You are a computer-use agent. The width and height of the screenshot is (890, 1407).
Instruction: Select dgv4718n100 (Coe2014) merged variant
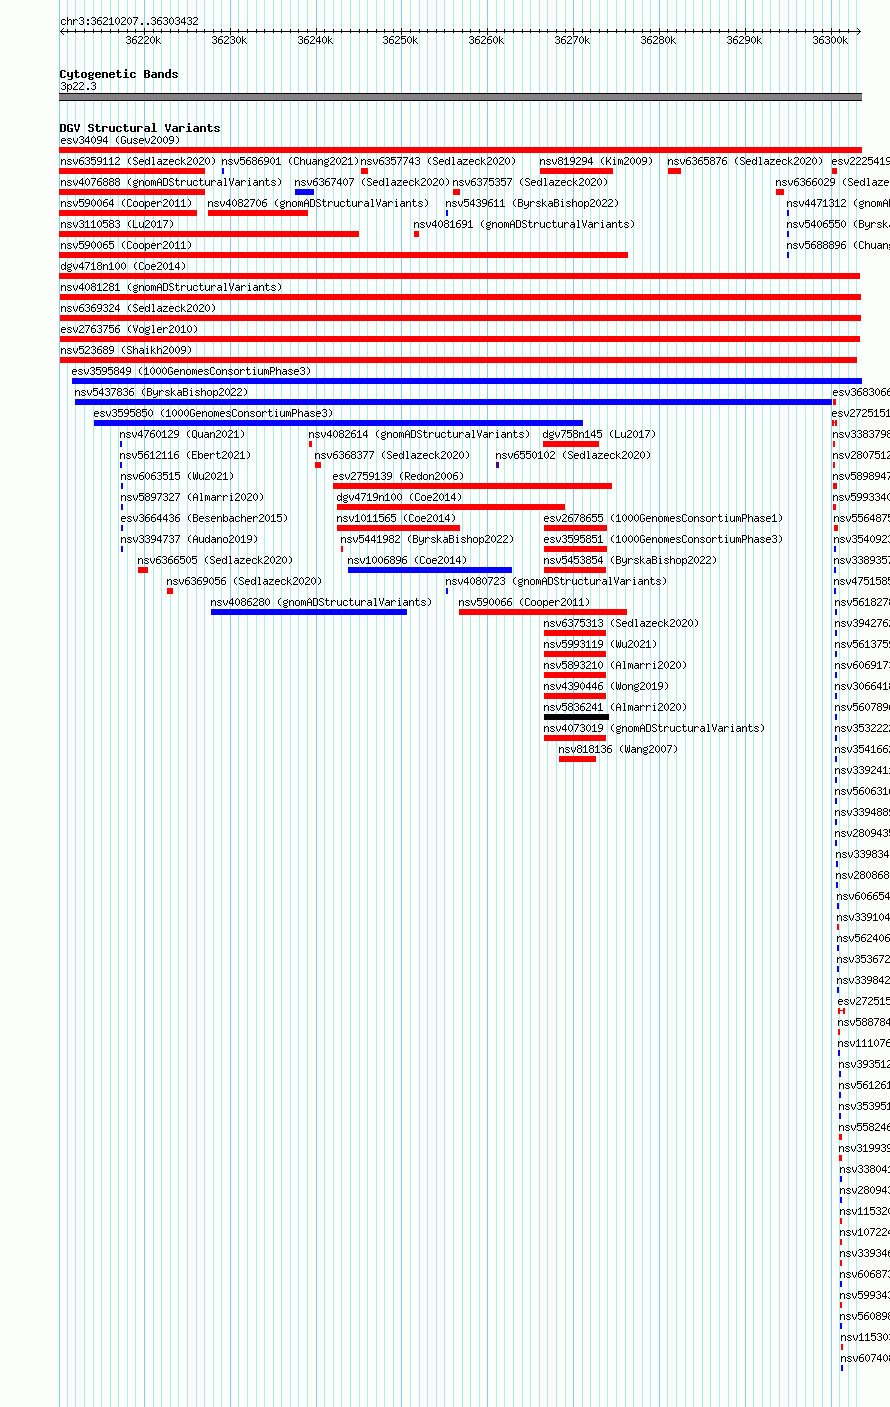coord(123,266)
